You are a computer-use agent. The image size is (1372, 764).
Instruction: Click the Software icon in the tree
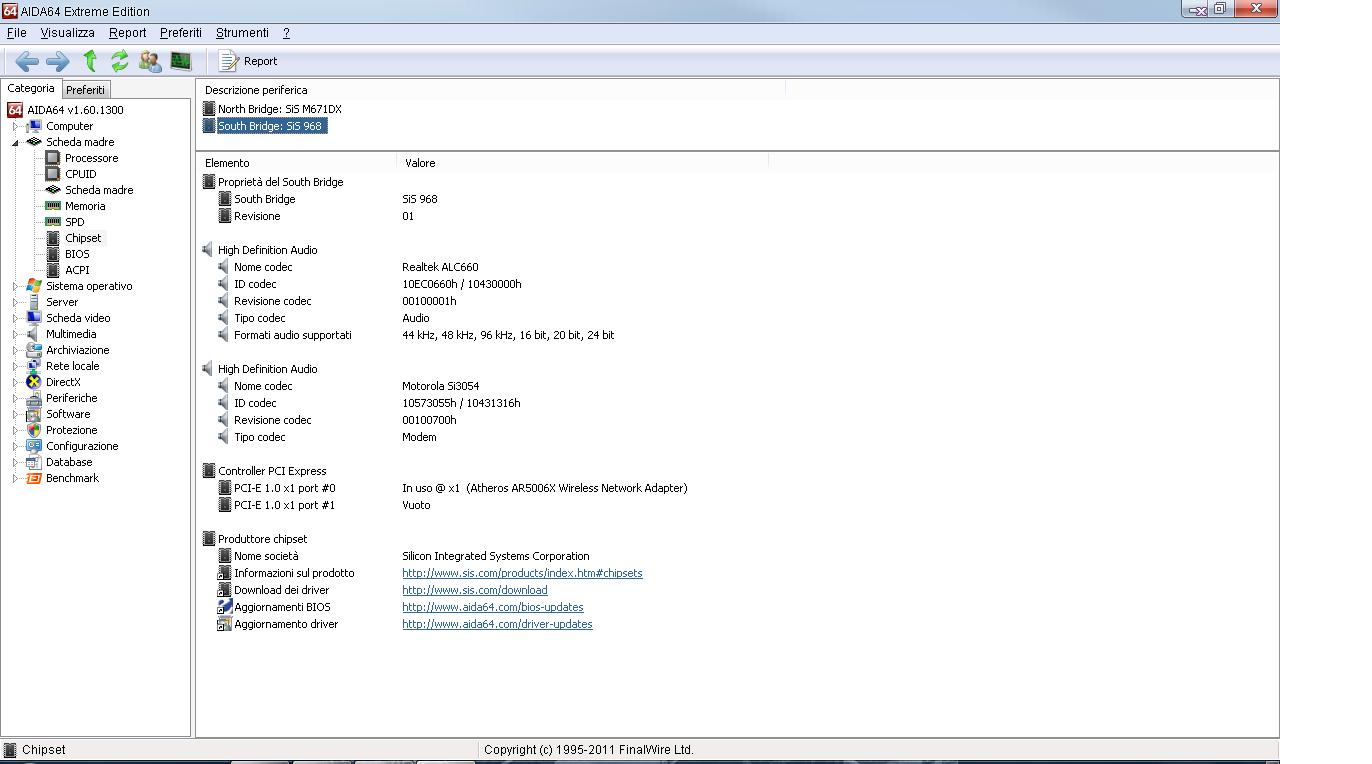click(34, 414)
